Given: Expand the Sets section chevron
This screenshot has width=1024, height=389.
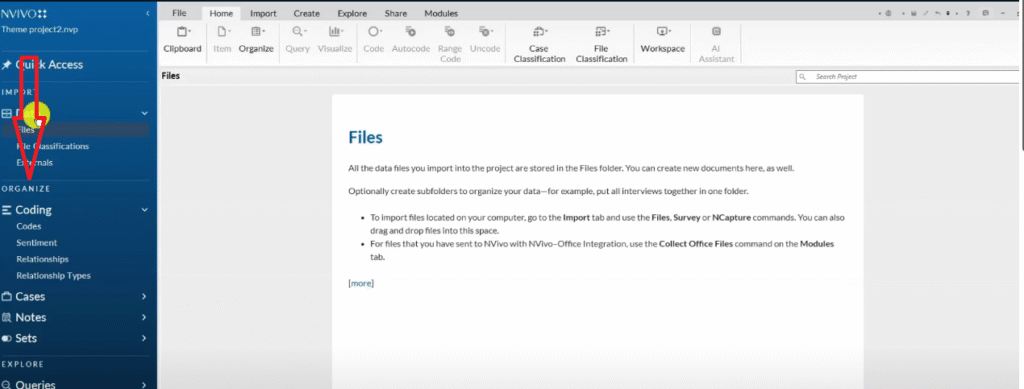Looking at the screenshot, I should point(144,338).
